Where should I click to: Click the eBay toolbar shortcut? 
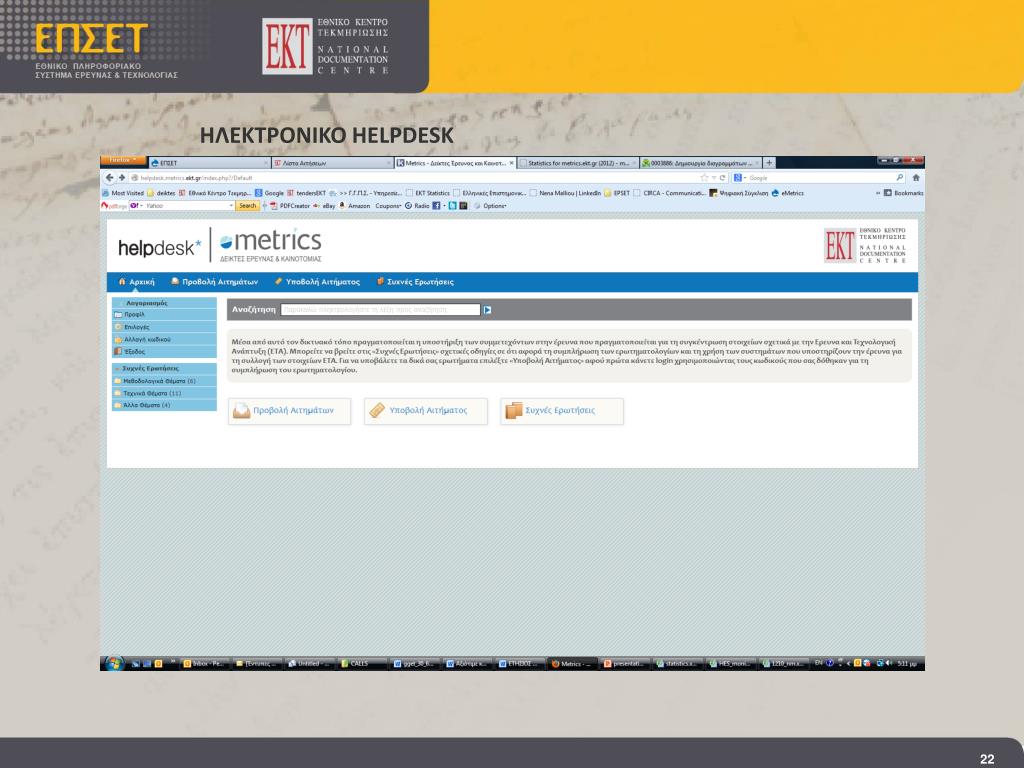coord(324,206)
